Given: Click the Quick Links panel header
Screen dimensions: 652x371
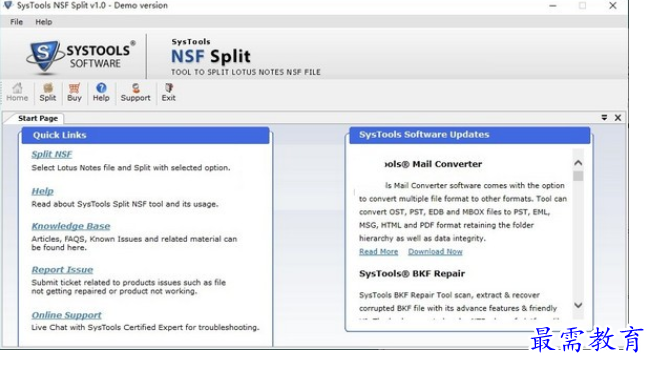Looking at the screenshot, I should click(x=146, y=135).
